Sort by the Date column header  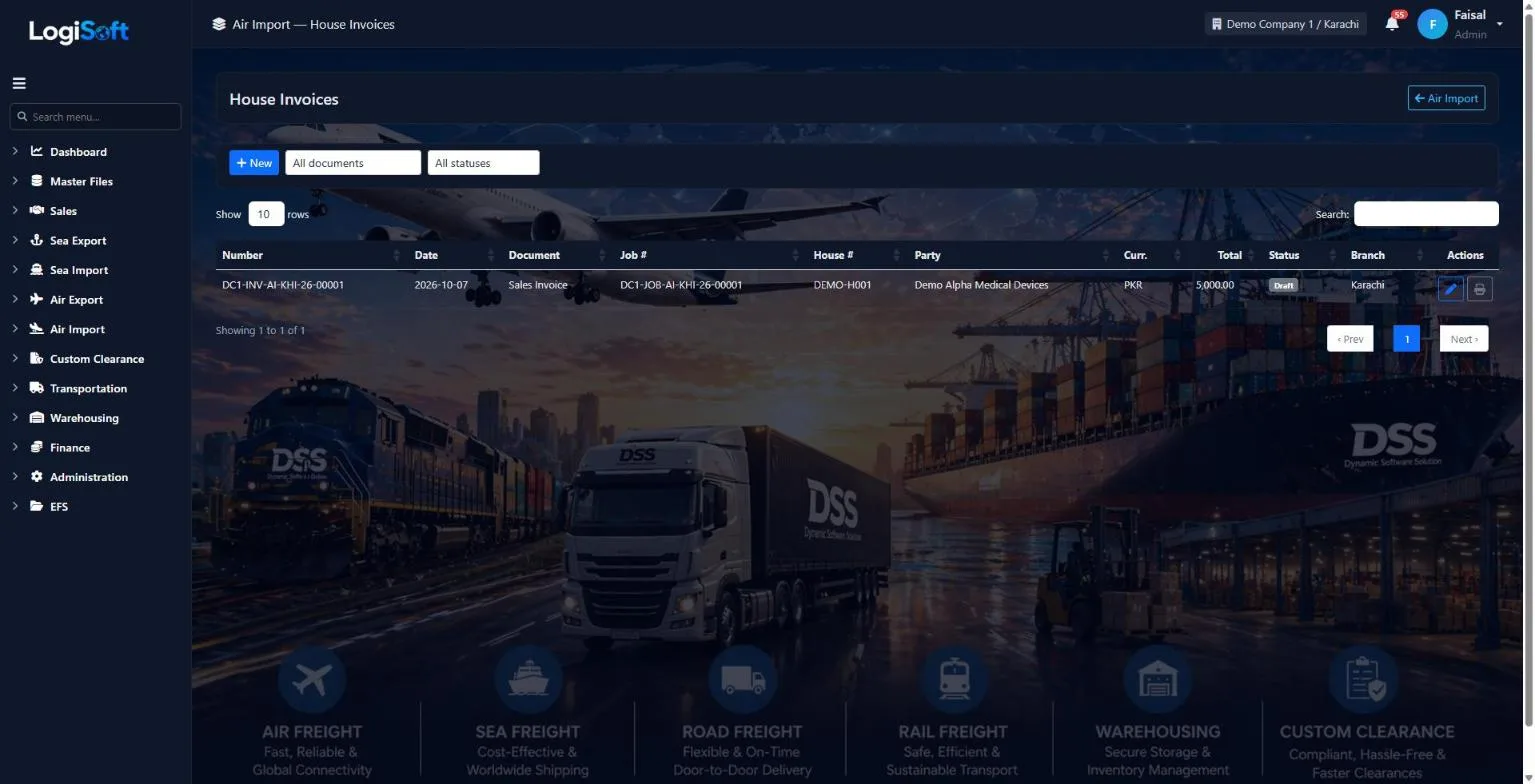[455, 255]
